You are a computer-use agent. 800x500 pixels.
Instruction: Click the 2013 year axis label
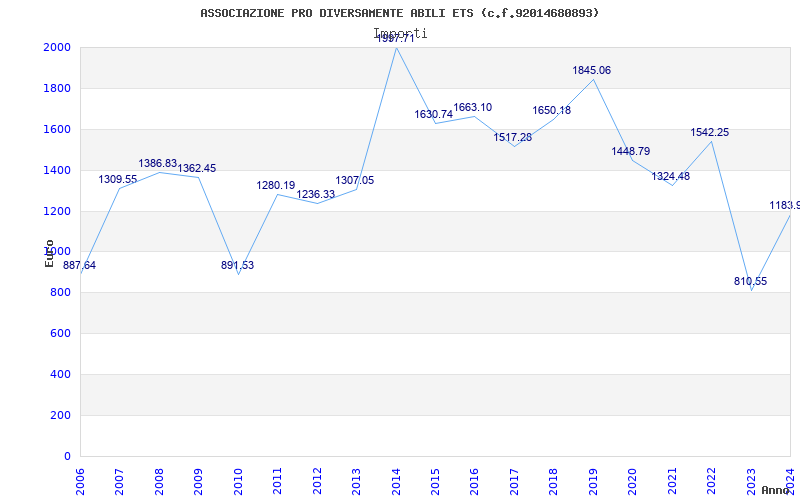point(356,482)
